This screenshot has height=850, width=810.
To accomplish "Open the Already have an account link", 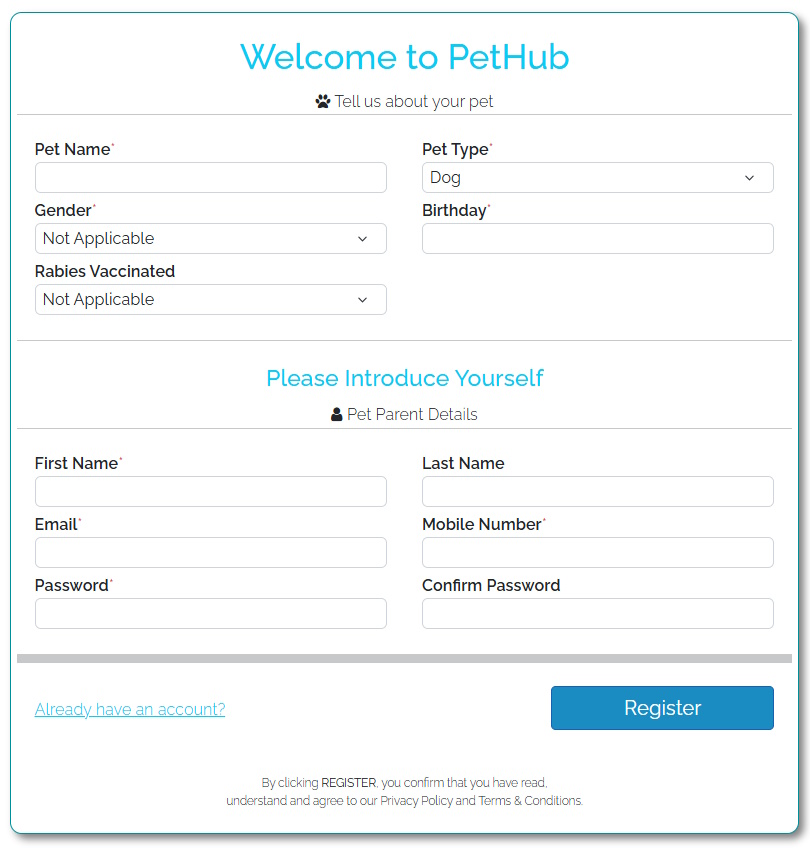I will [130, 709].
